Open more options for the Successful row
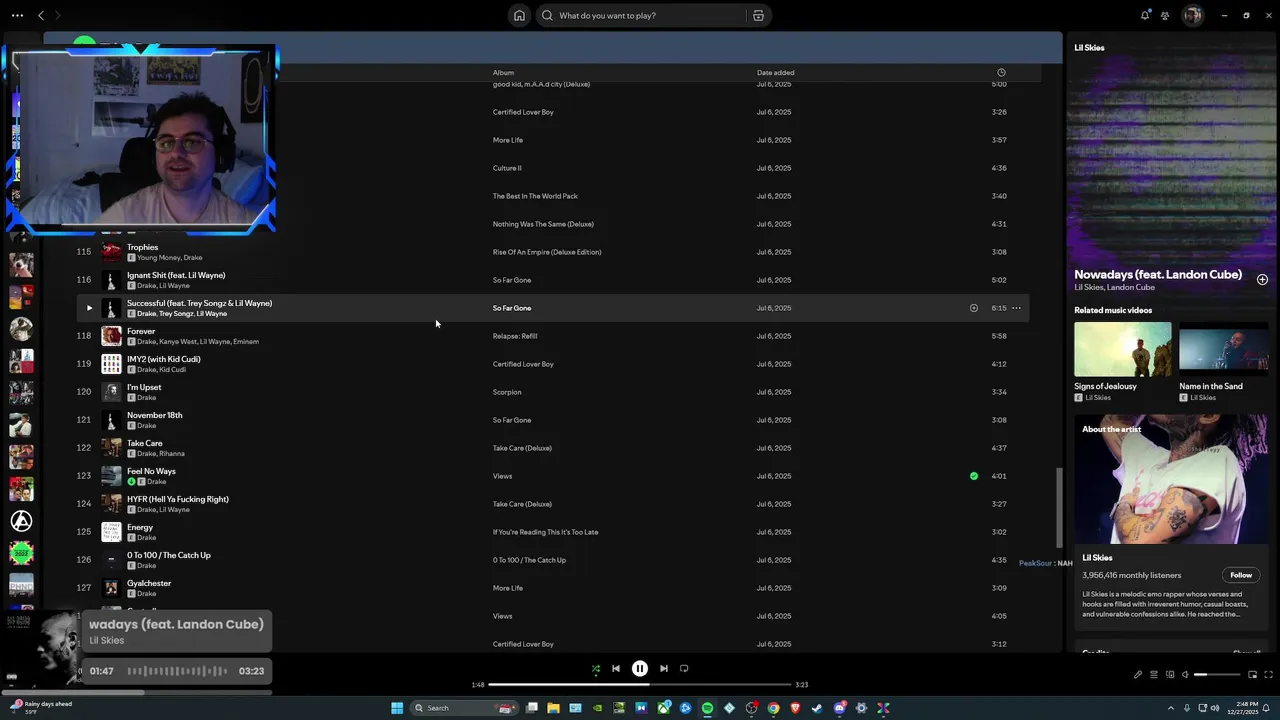This screenshot has width=1280, height=720. pos(1016,308)
